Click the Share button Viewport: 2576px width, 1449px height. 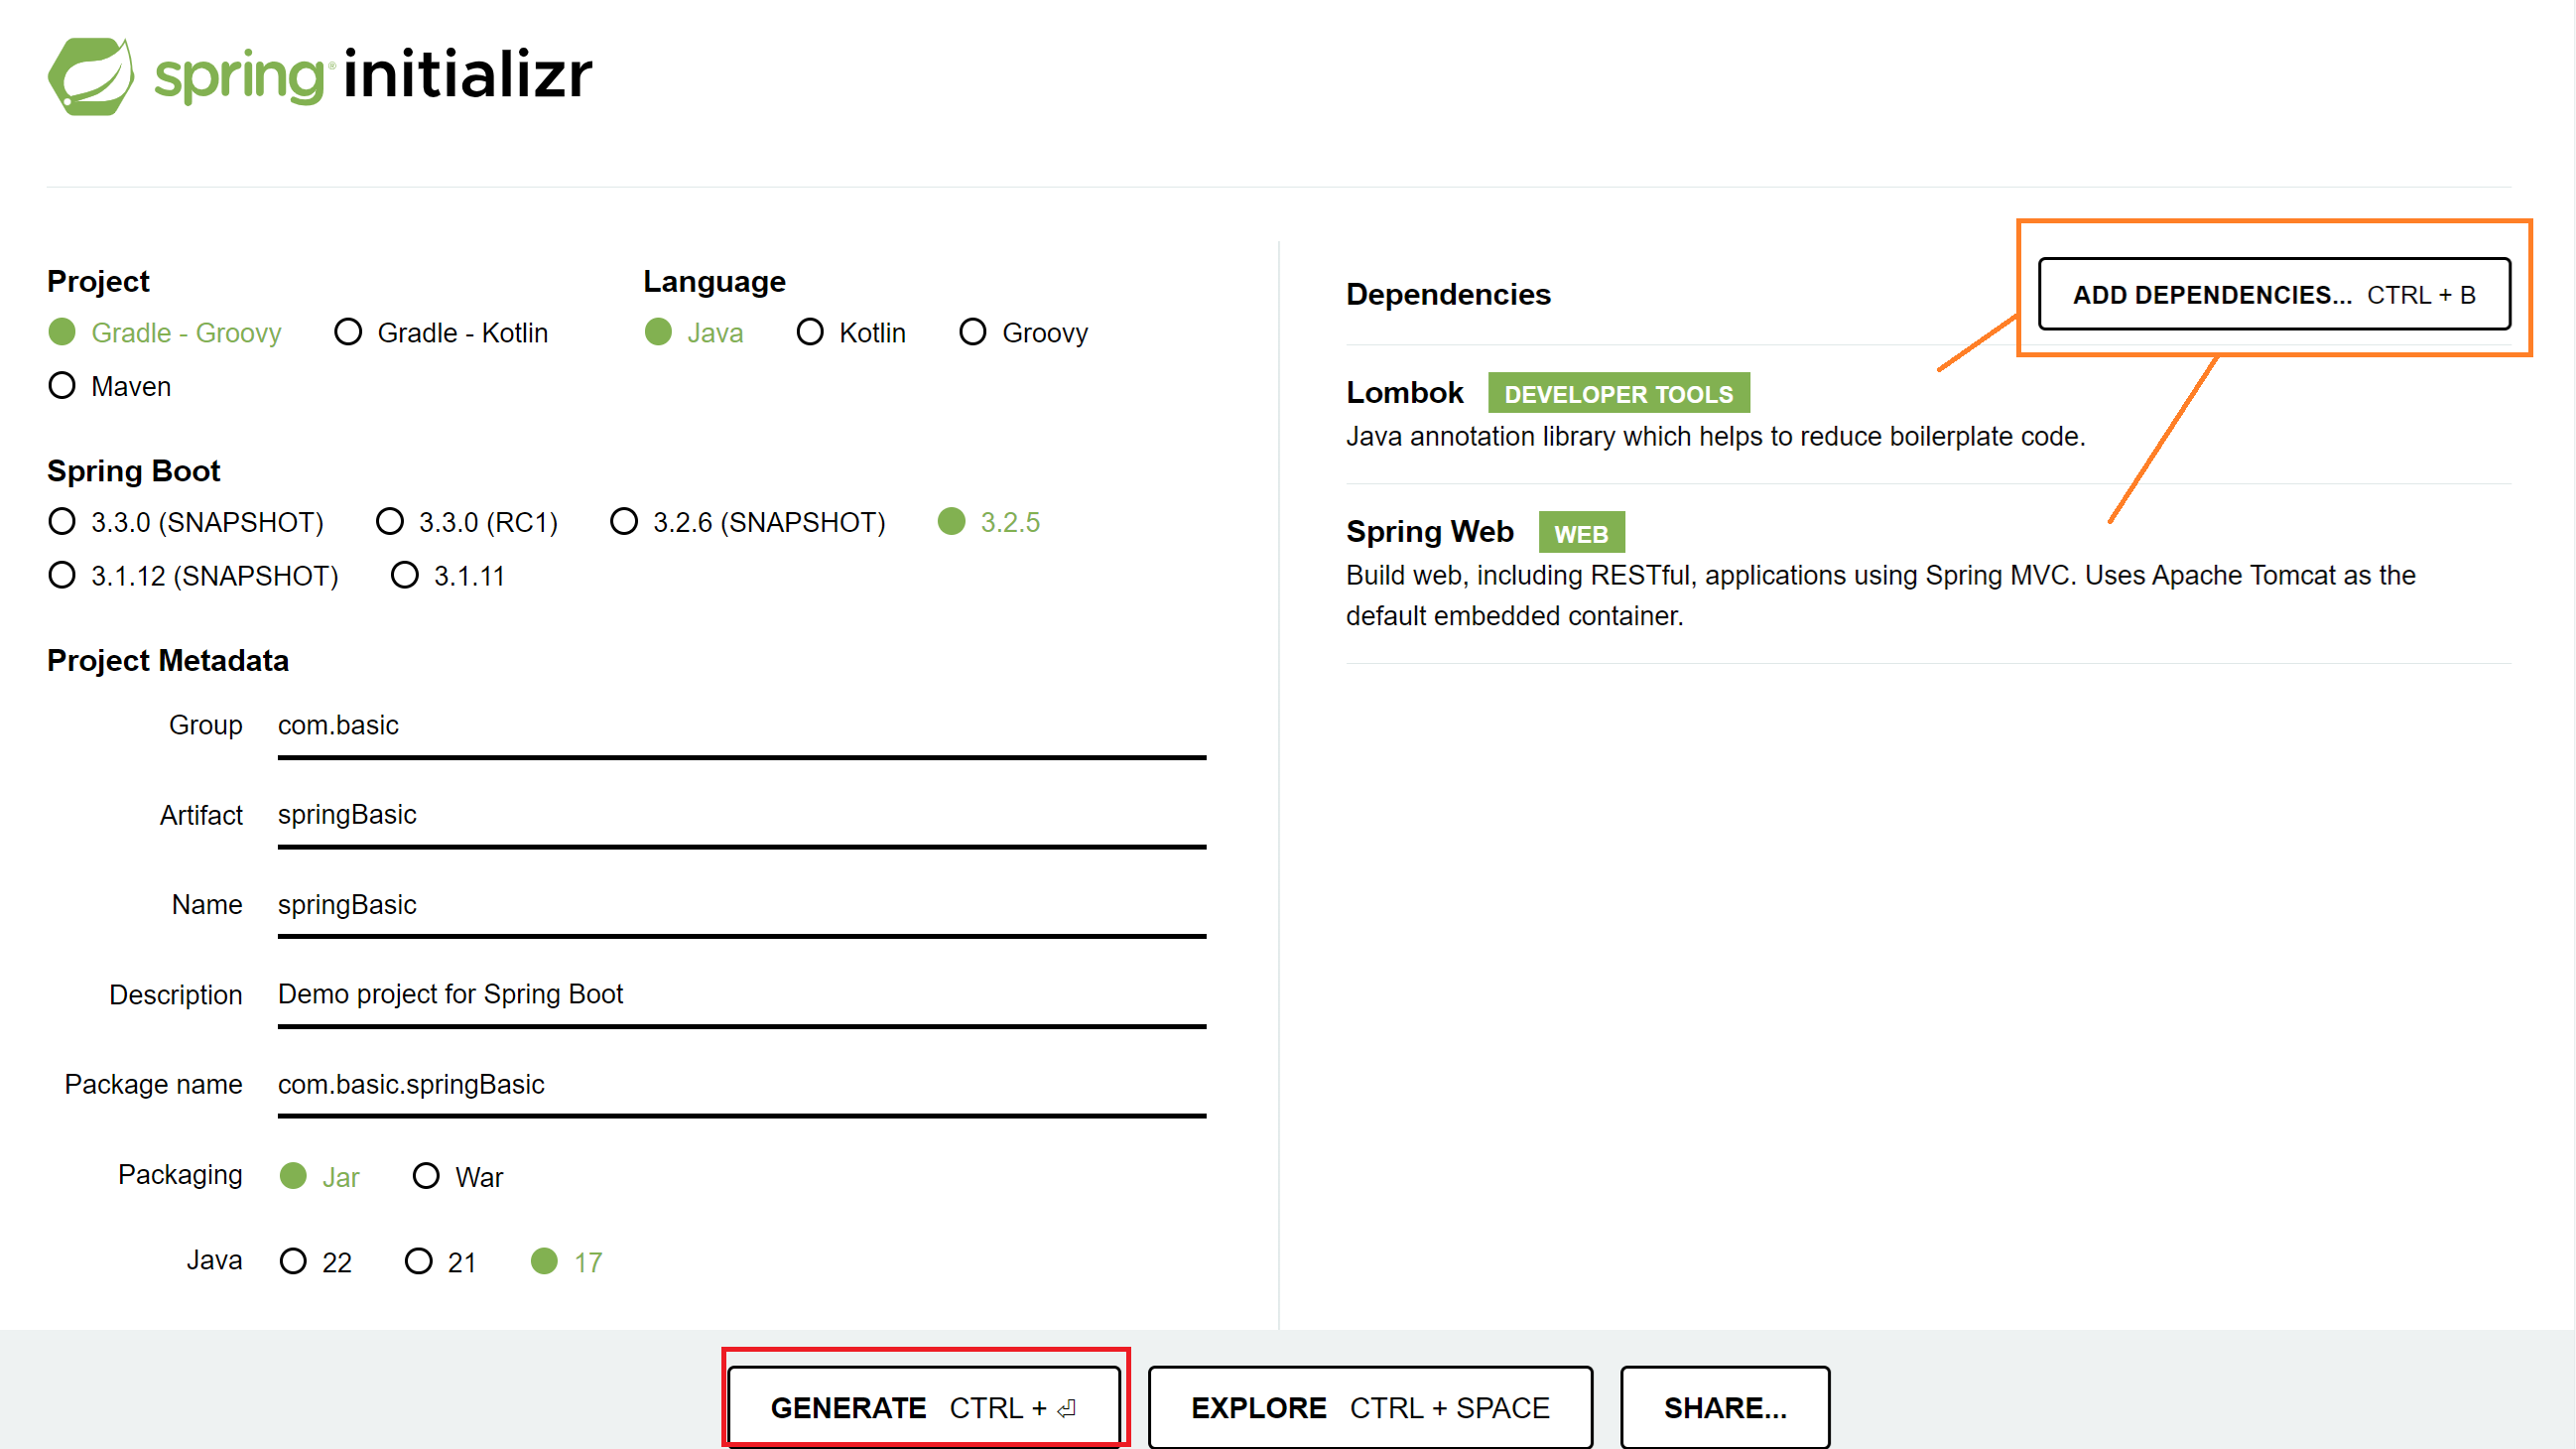(x=1724, y=1407)
